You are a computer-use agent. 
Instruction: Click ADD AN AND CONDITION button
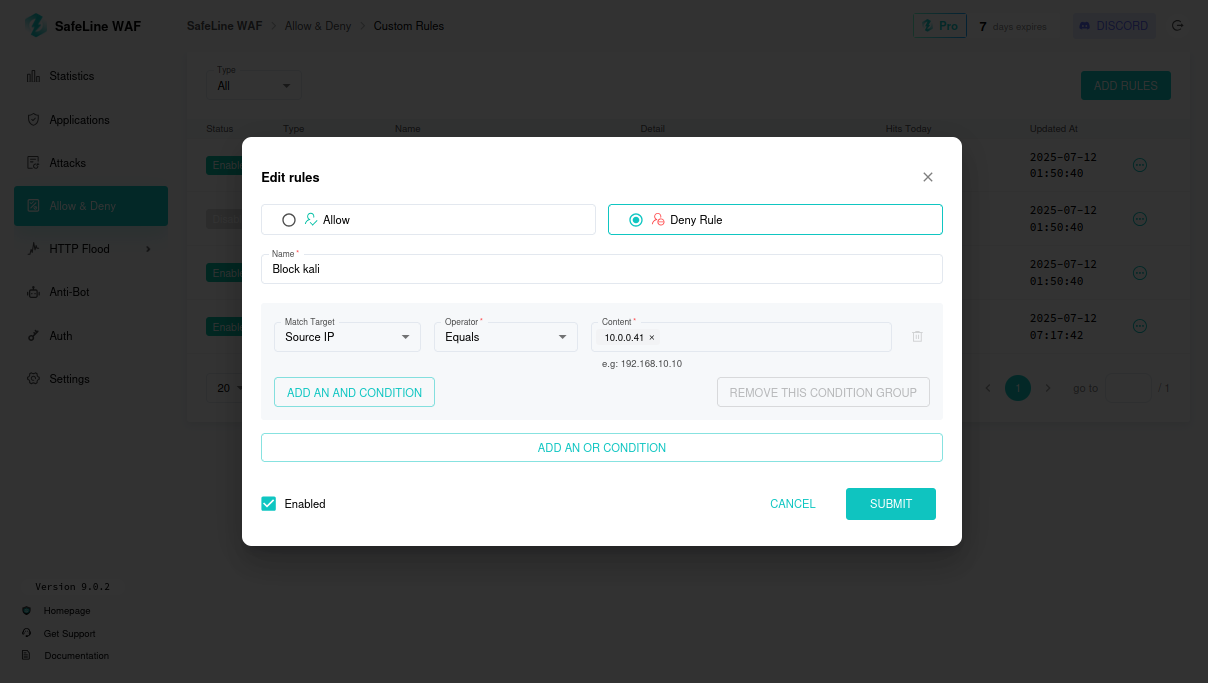pyautogui.click(x=354, y=393)
